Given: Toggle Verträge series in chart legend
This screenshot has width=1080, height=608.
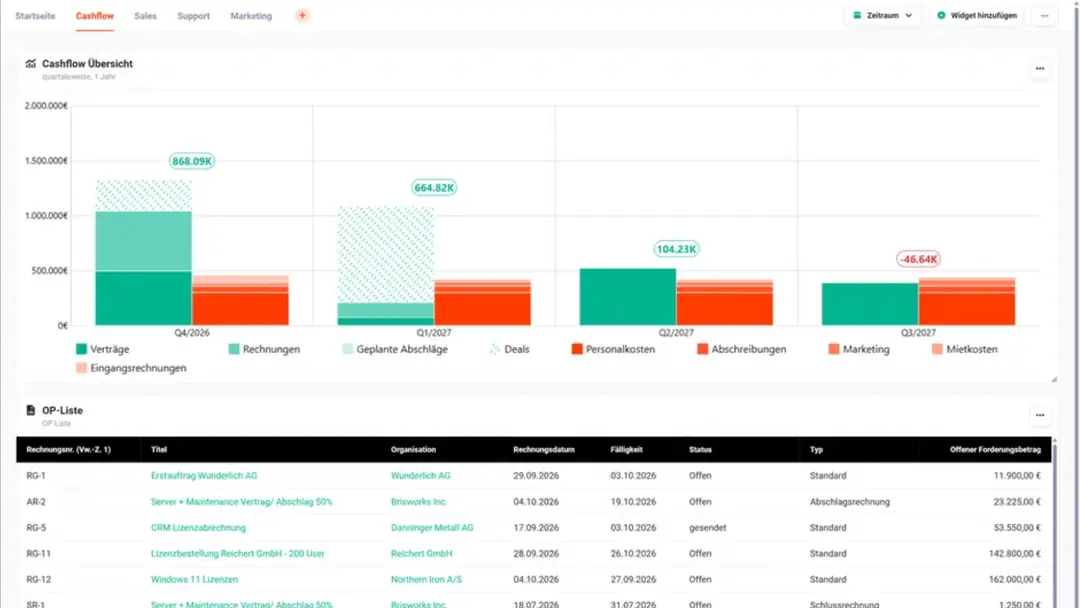Looking at the screenshot, I should pos(103,349).
